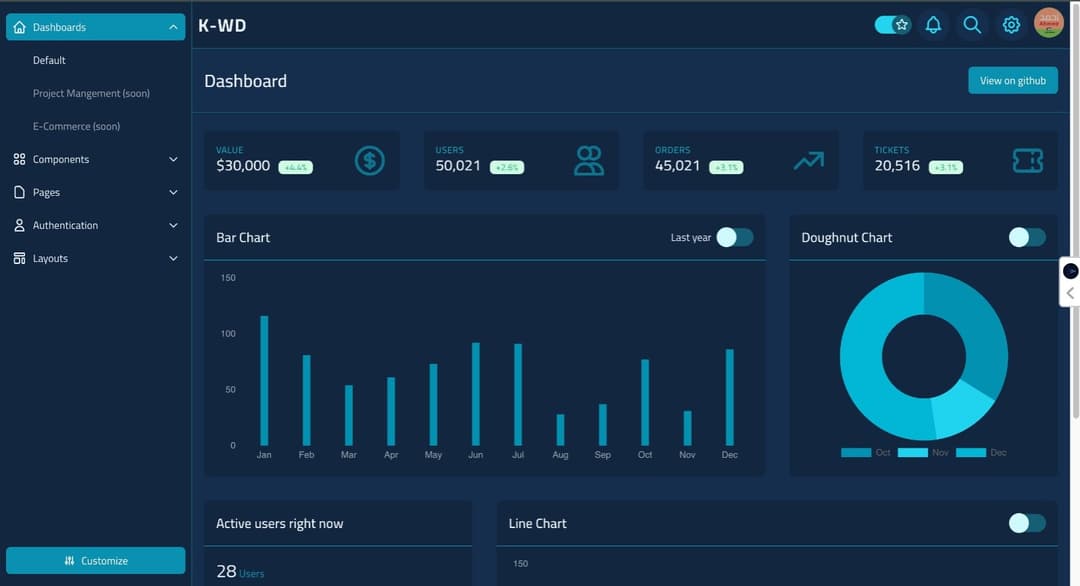This screenshot has width=1080, height=586.
Task: Select the Default dashboard menu item
Action: [x=49, y=60]
